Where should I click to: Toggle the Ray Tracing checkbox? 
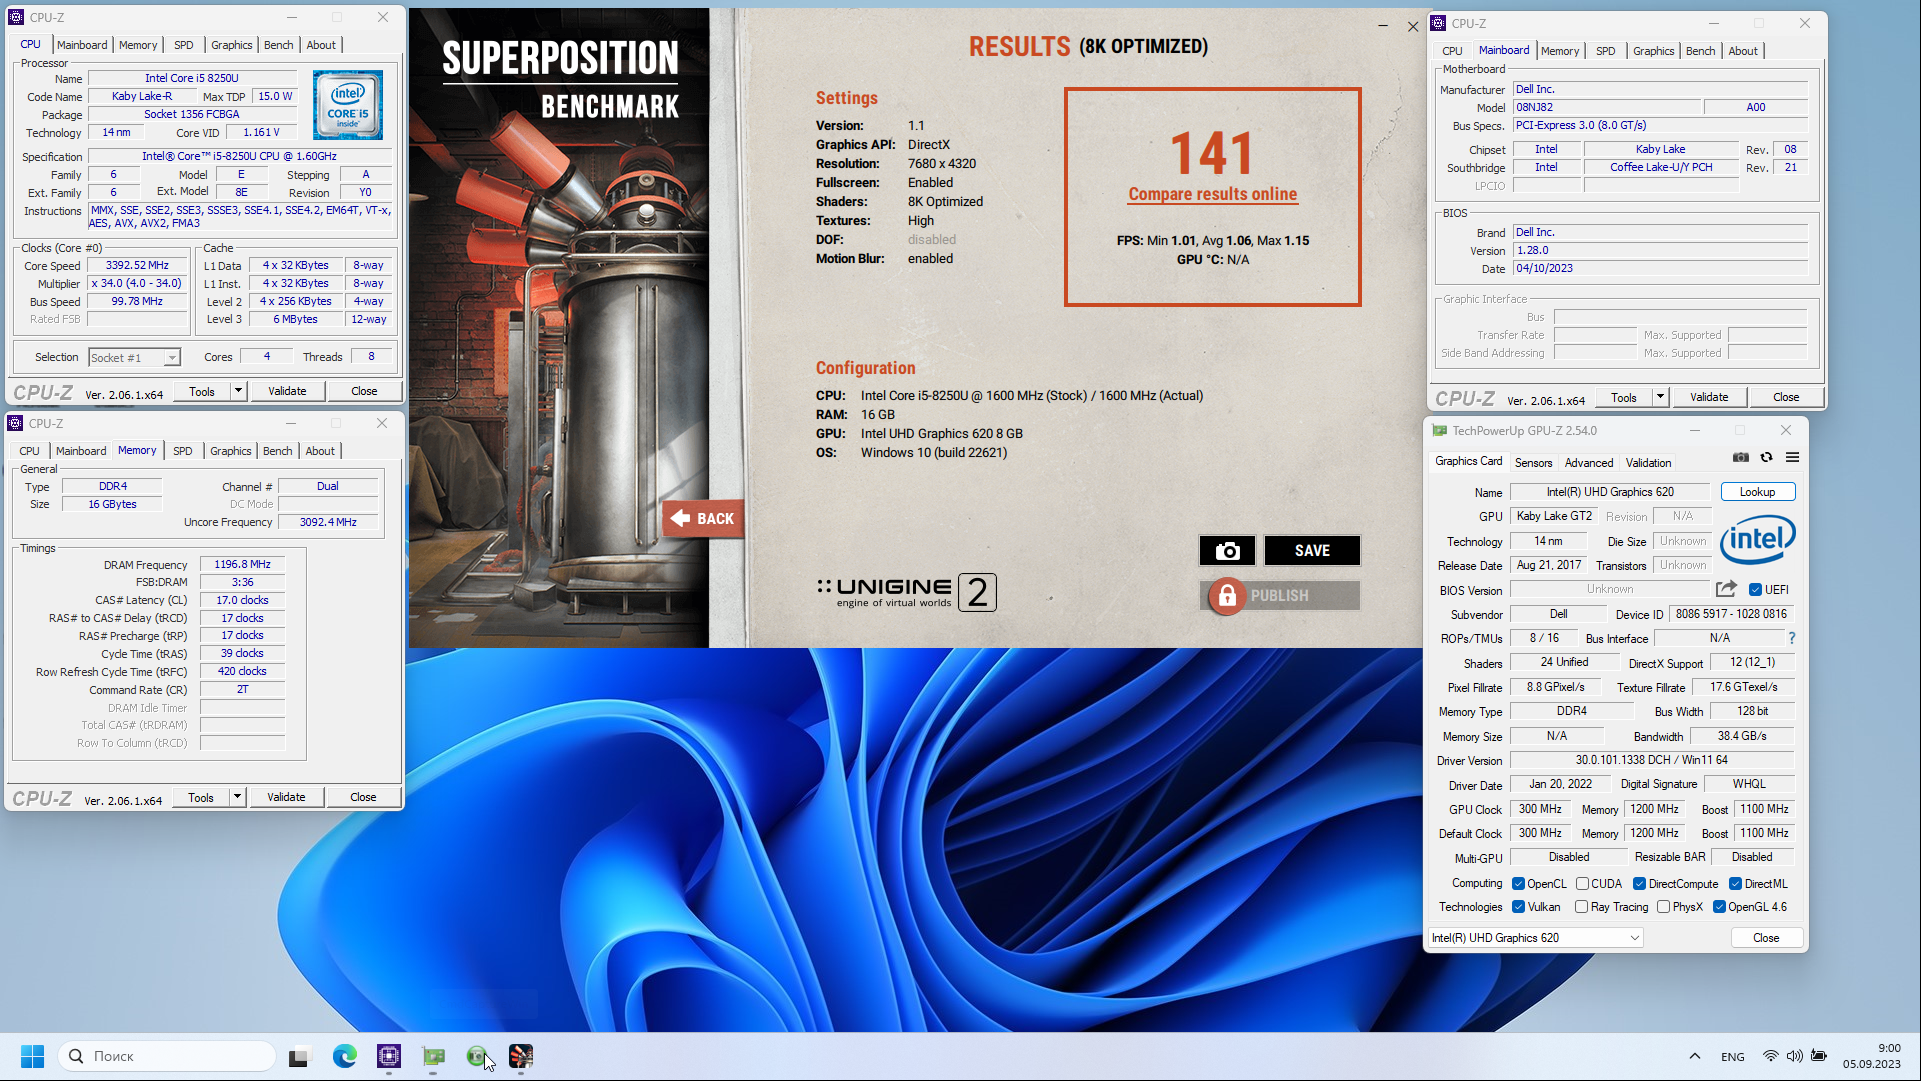[1581, 907]
